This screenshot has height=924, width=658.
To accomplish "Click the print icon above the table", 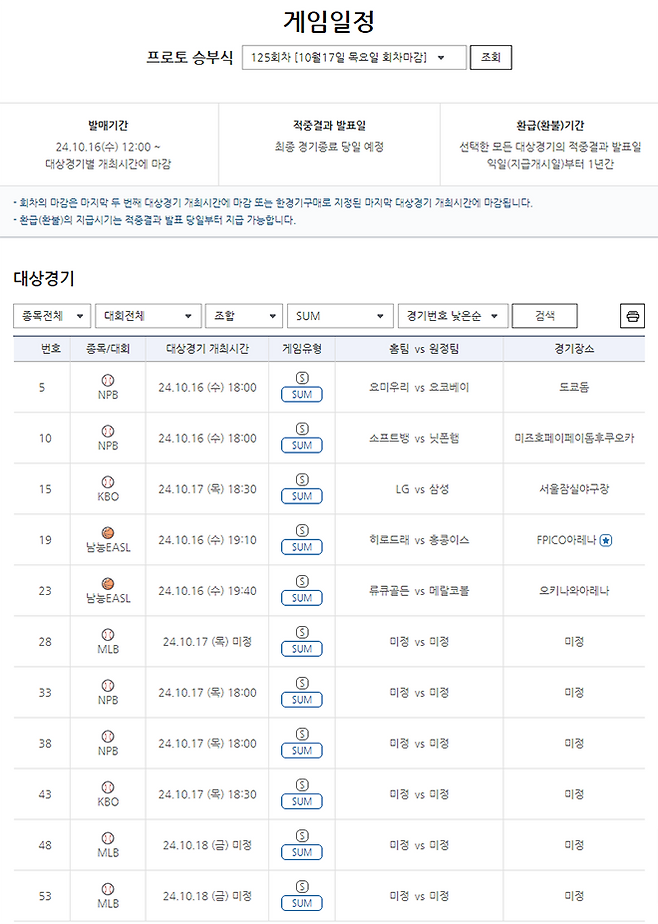I will [x=632, y=316].
